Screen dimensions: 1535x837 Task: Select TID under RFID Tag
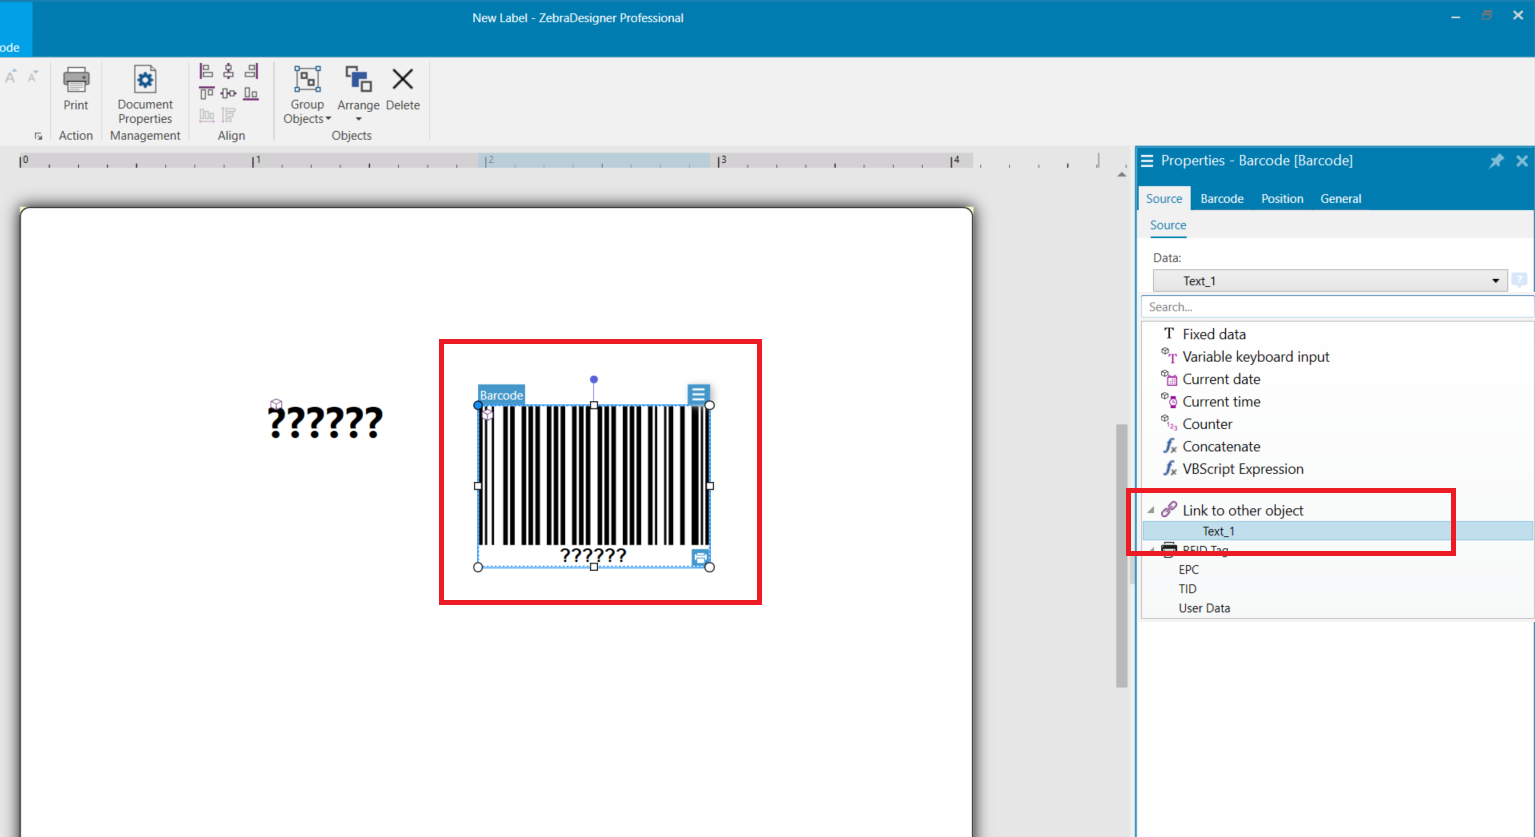pos(1187,589)
